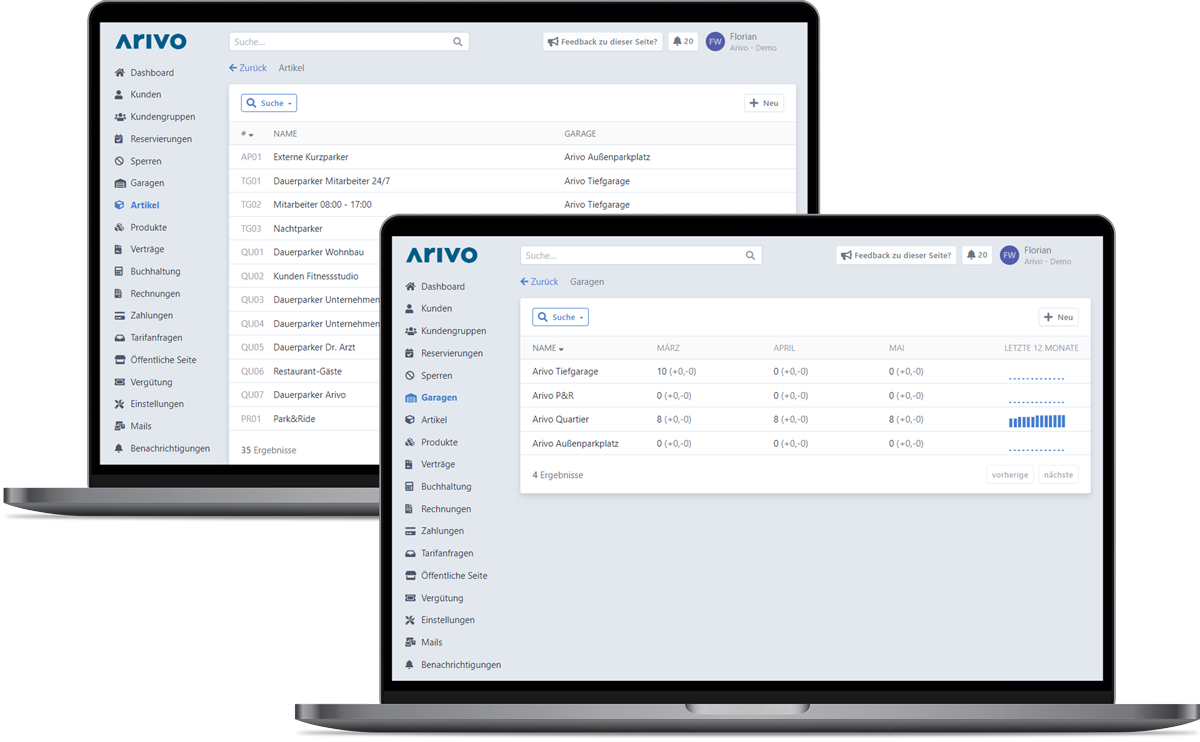Click Arivo logo in front window

442,255
